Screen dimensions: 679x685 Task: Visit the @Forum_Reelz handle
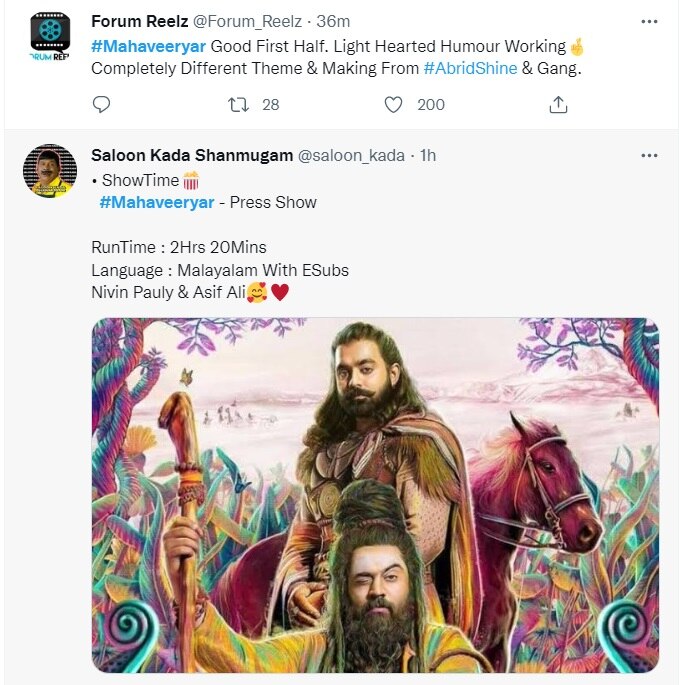click(x=245, y=20)
